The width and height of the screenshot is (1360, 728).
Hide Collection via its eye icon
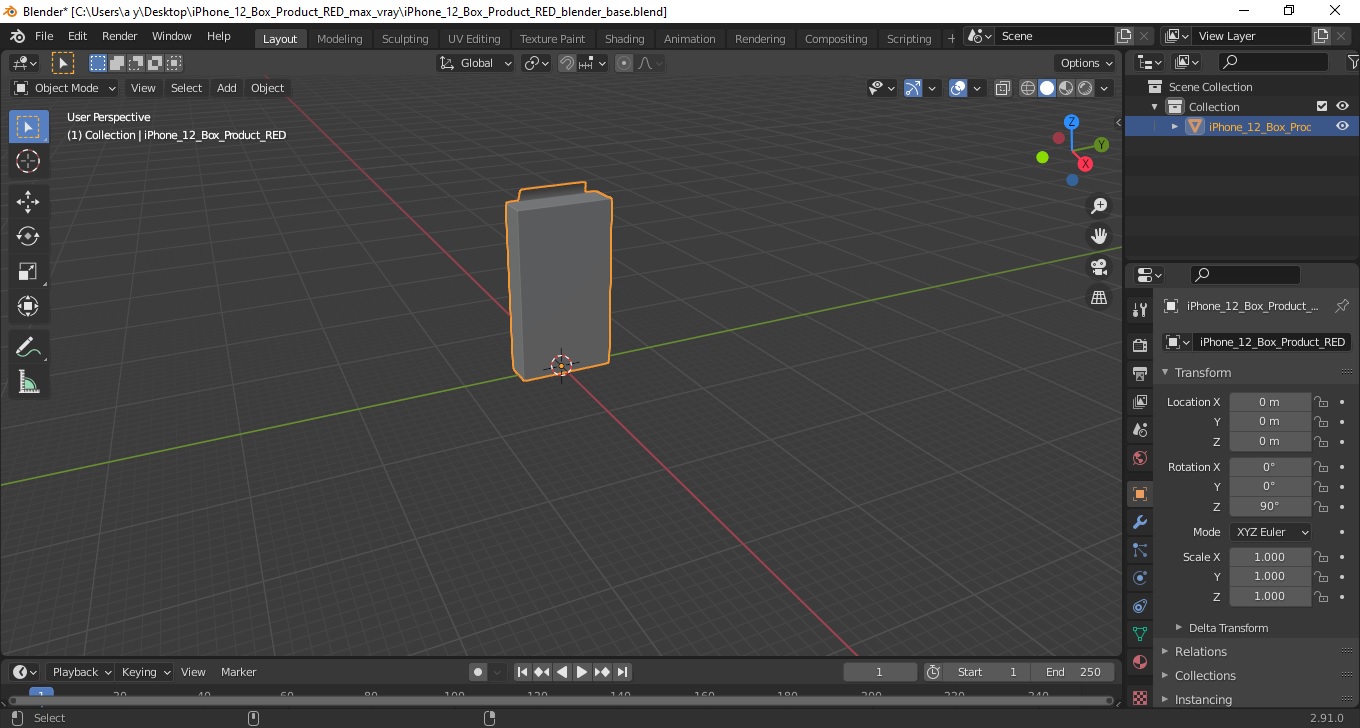coord(1343,106)
